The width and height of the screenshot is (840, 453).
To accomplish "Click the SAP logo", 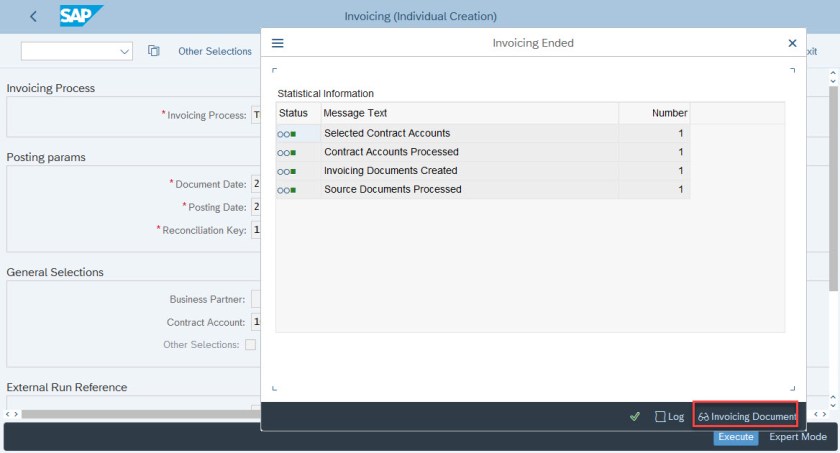I will 81,16.
